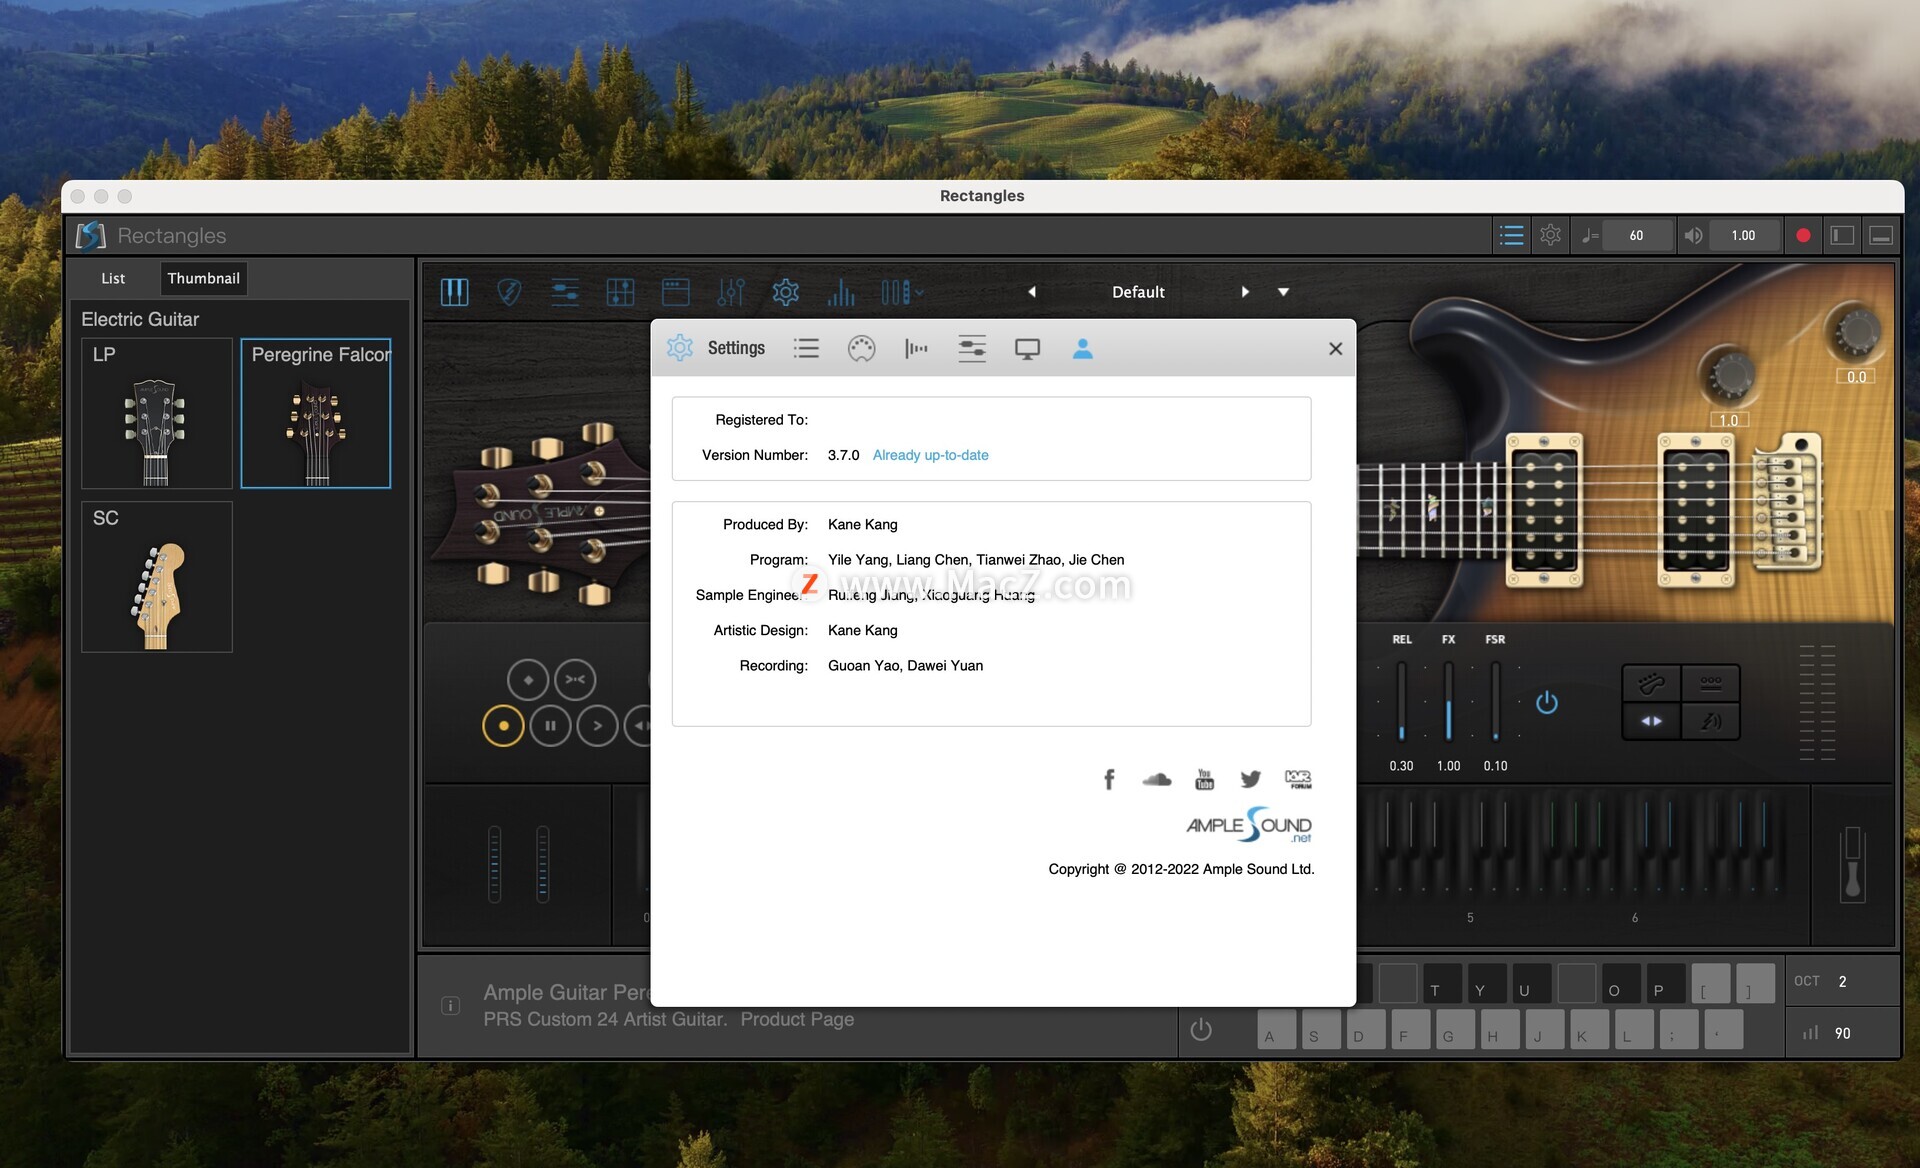This screenshot has height=1168, width=1920.
Task: Switch to velocity bars settings tab
Action: click(916, 348)
